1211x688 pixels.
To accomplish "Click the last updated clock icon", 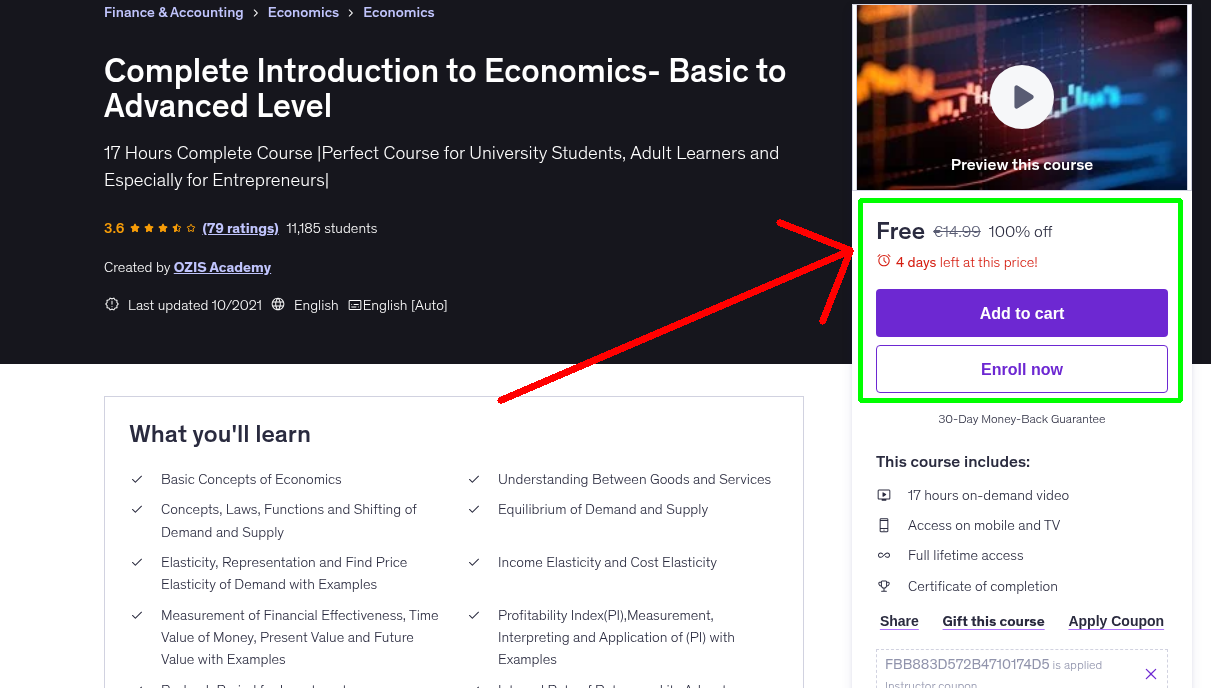I will (x=111, y=304).
